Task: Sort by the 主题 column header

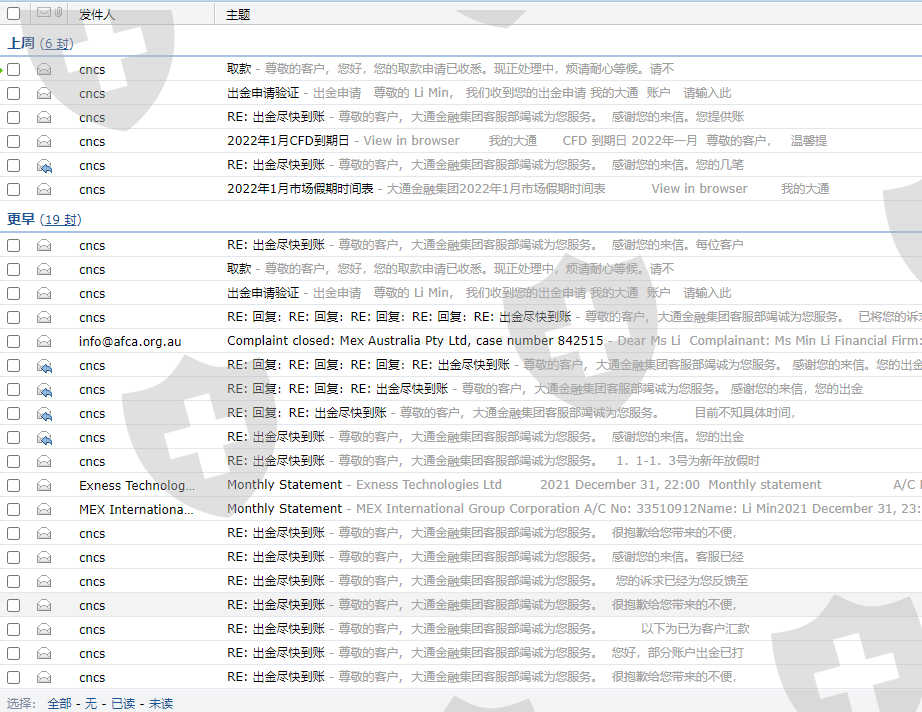Action: tap(238, 15)
